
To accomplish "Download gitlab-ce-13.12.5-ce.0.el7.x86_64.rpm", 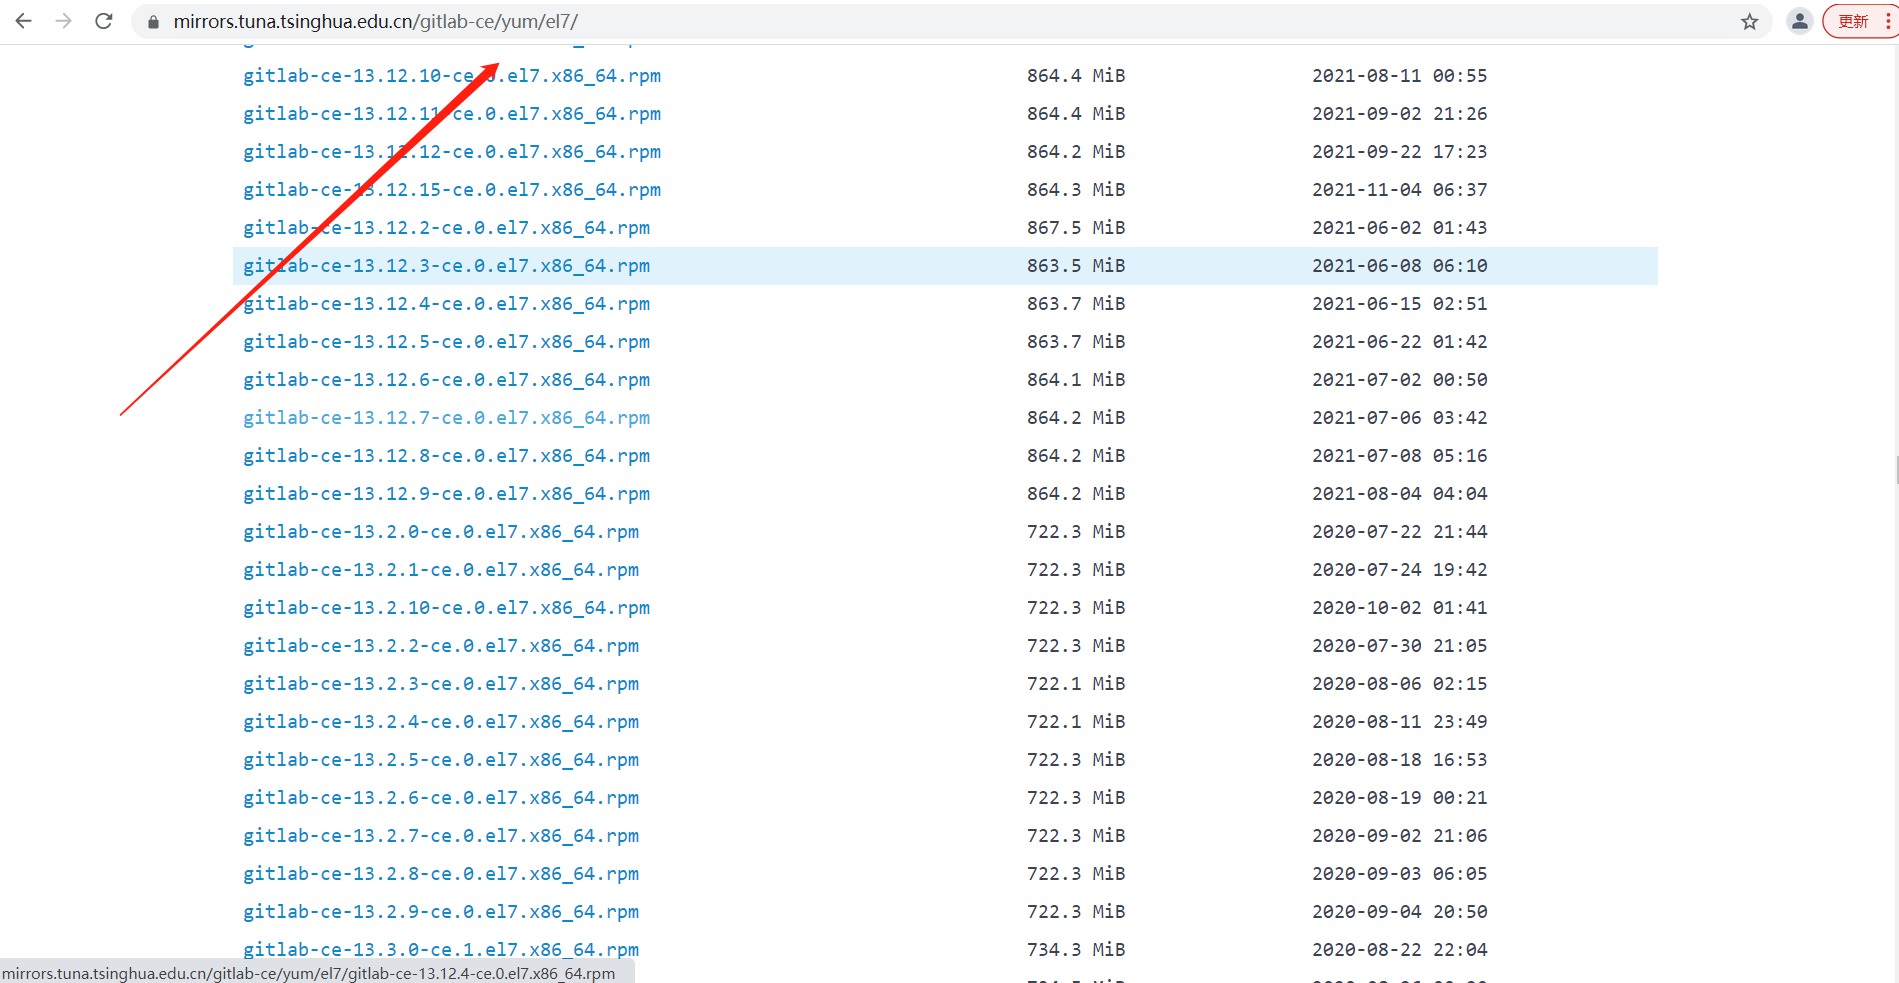I will click(x=447, y=342).
